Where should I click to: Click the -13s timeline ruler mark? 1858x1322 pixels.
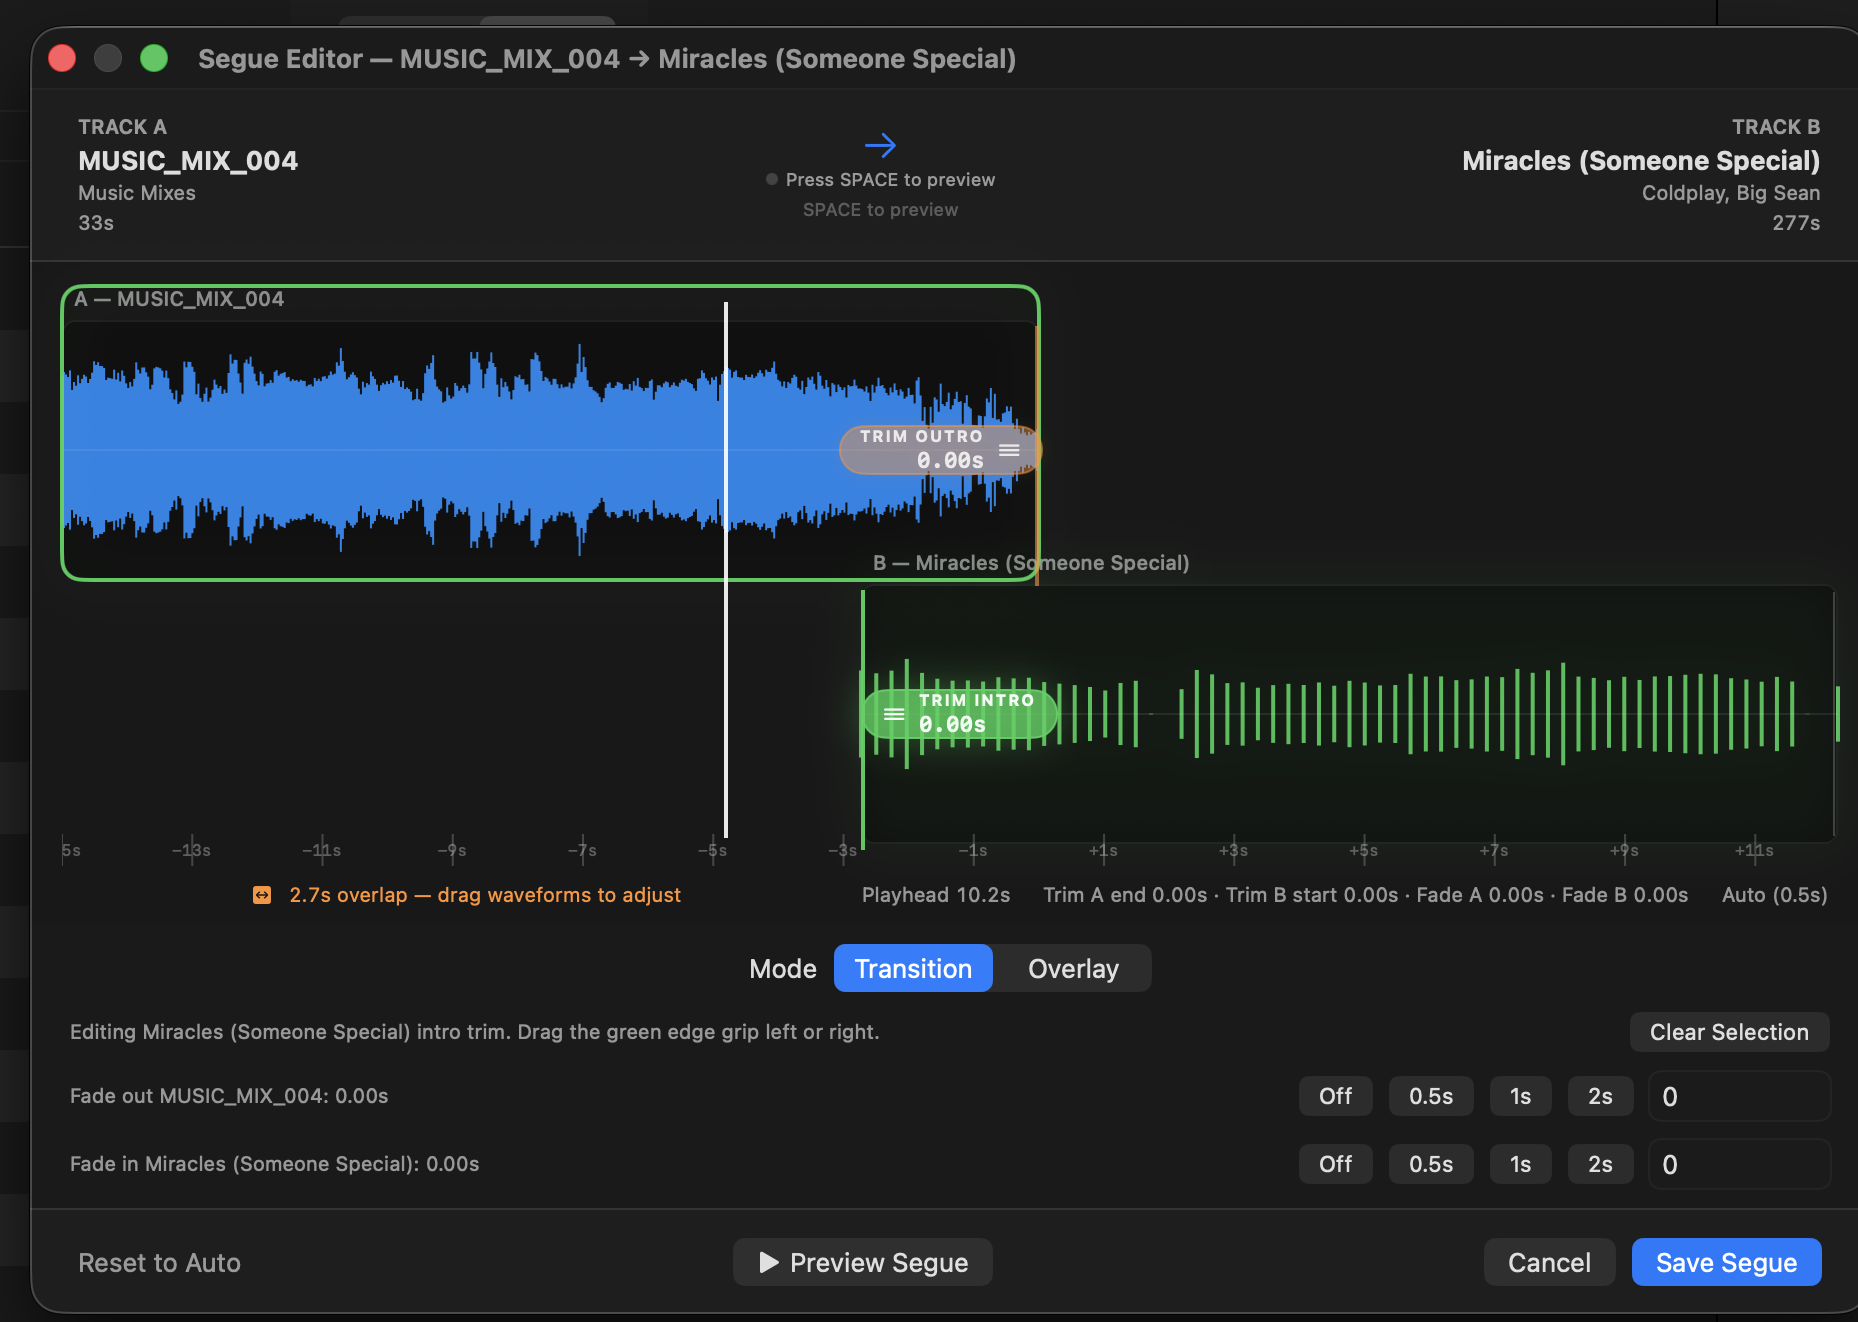pyautogui.click(x=191, y=850)
